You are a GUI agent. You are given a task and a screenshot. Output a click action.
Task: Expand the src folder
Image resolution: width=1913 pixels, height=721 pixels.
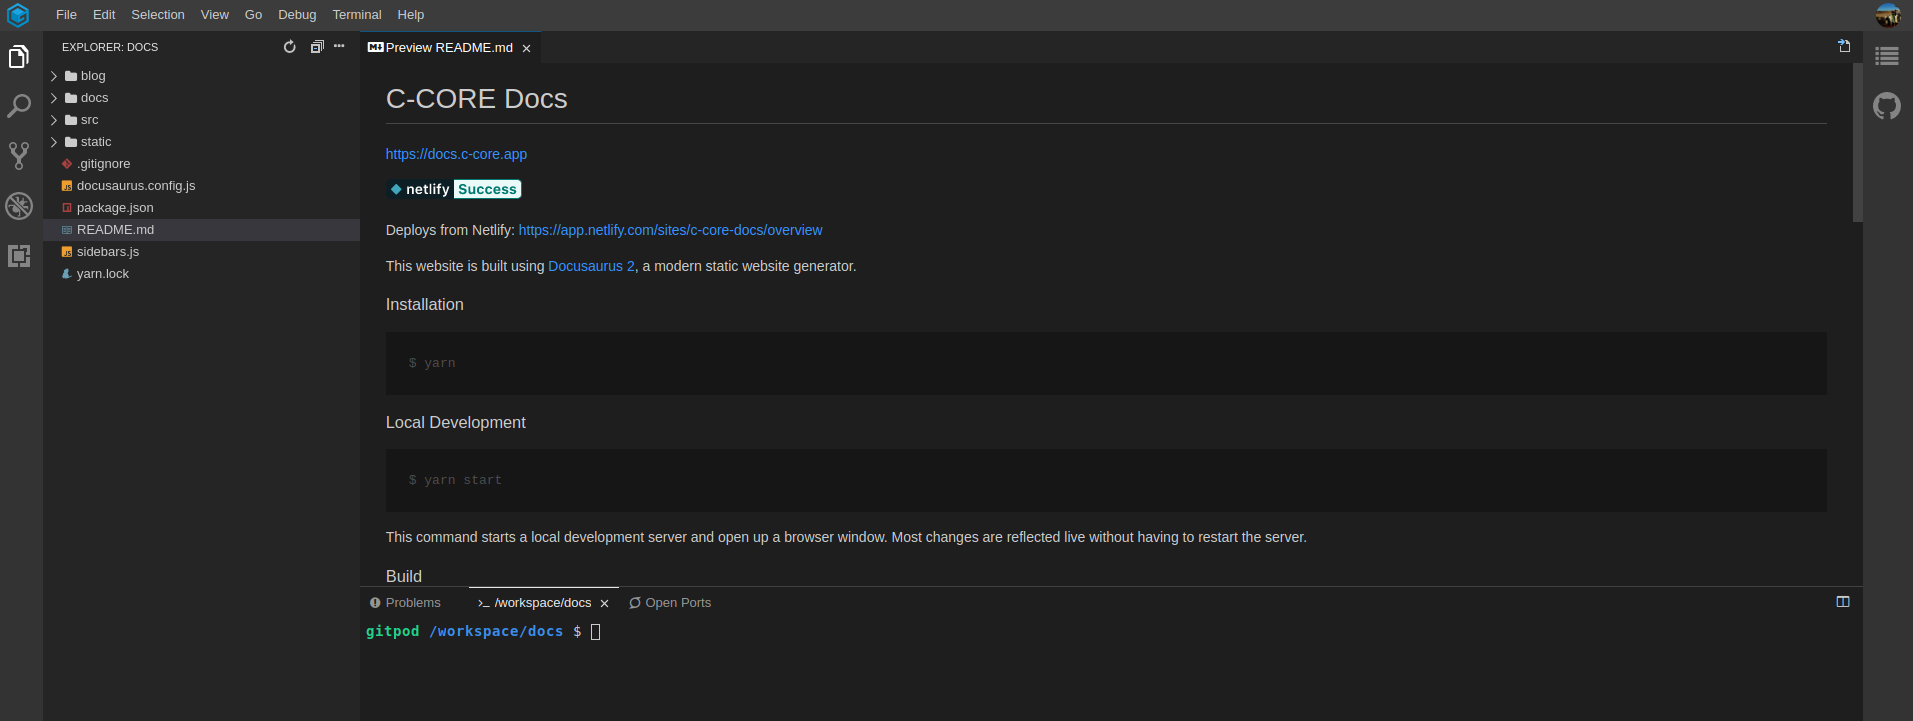click(89, 120)
